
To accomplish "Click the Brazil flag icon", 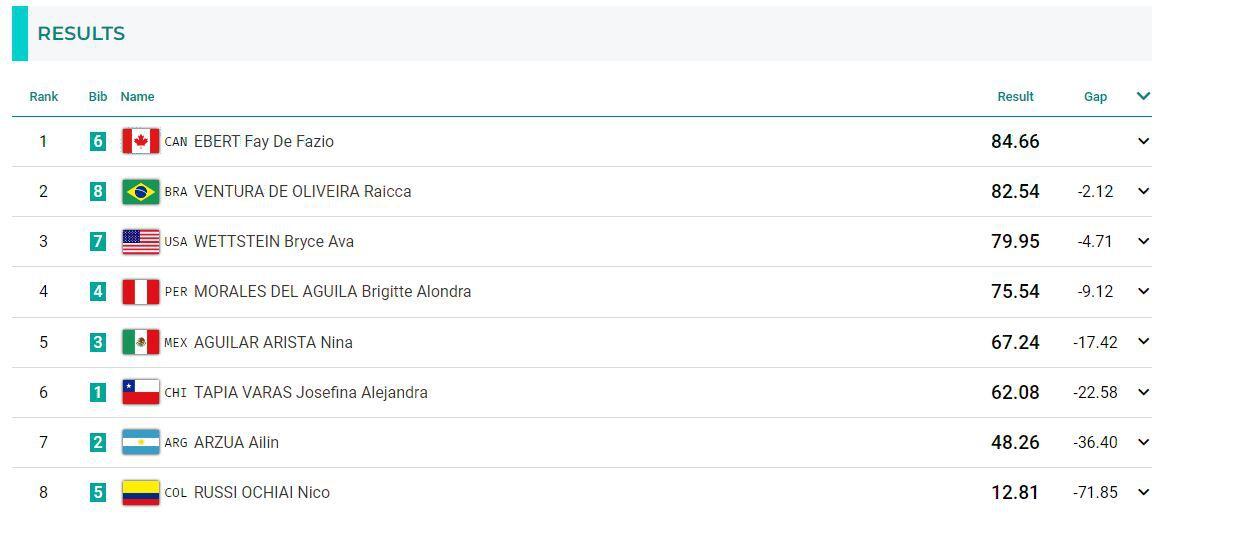I will [140, 191].
